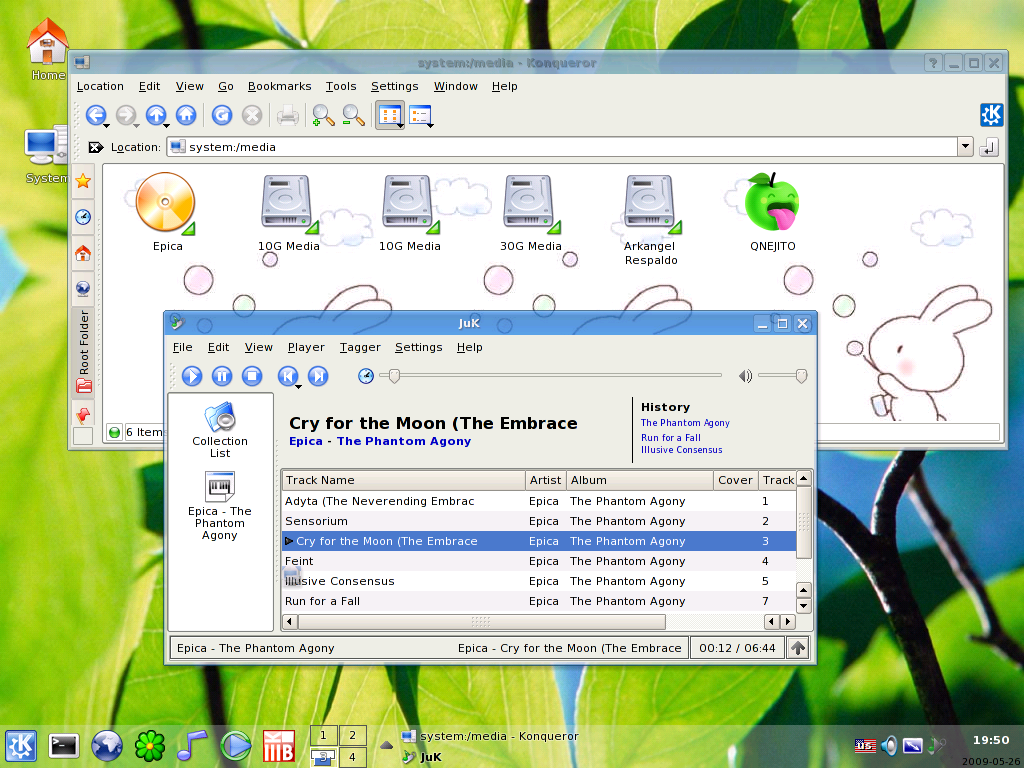Click the Stop button in JuK
This screenshot has width=1024, height=768.
(252, 376)
